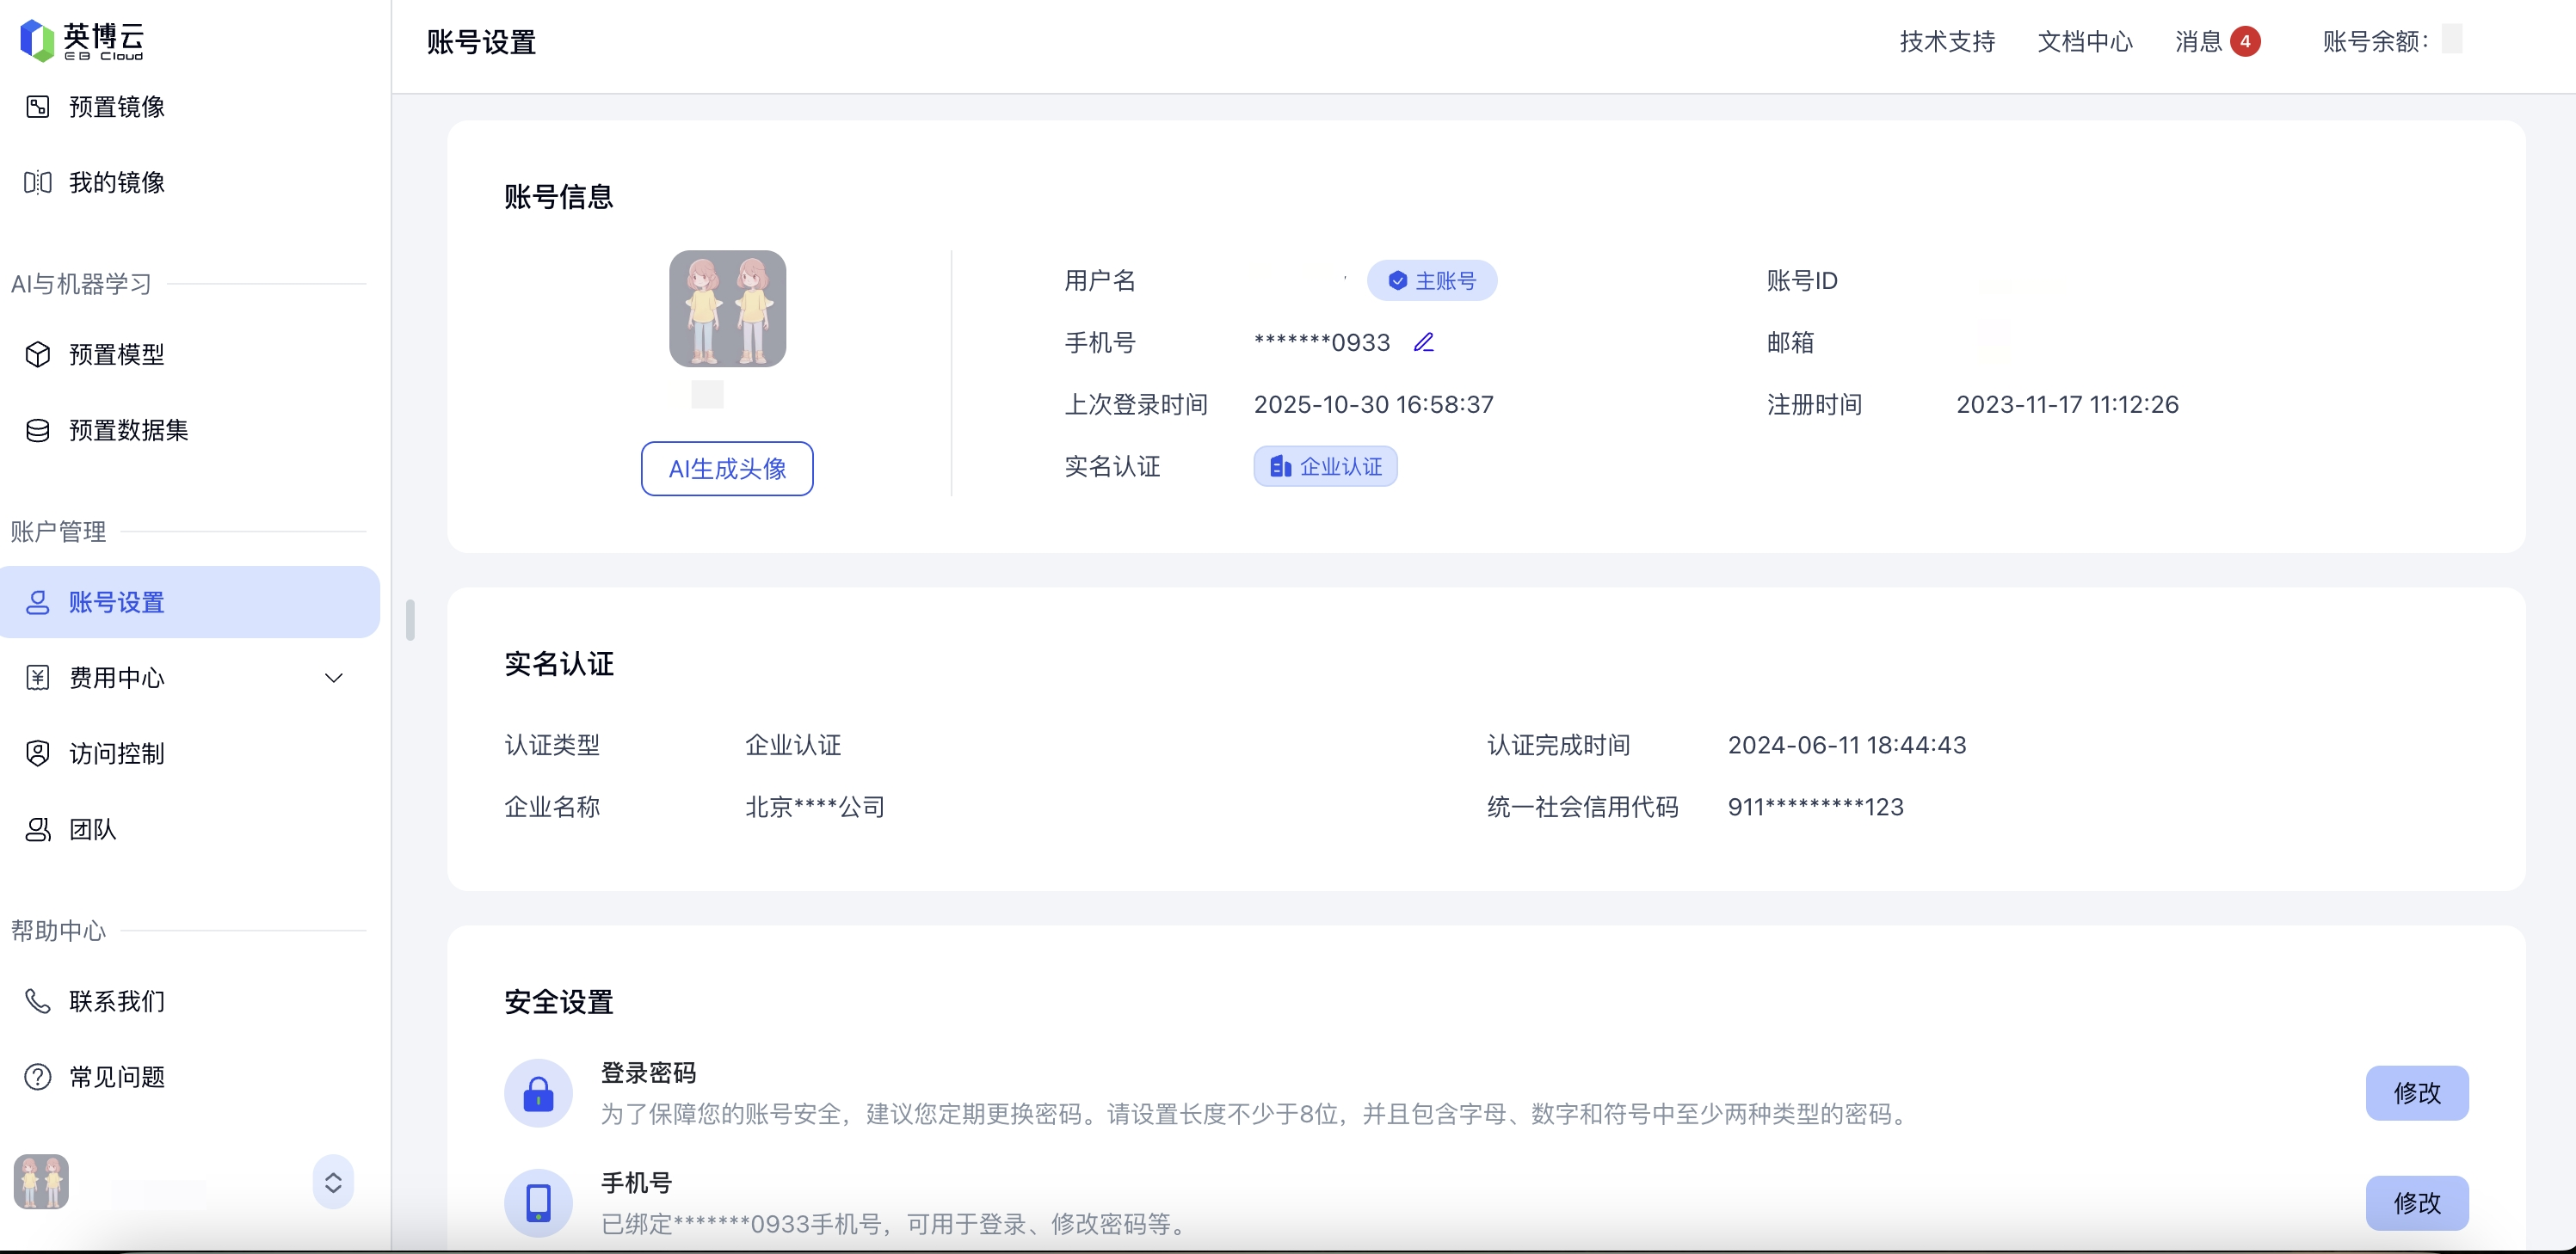Screen dimensions: 2576x1254
Task: Click the phone icon in security settings
Action: 538,1202
